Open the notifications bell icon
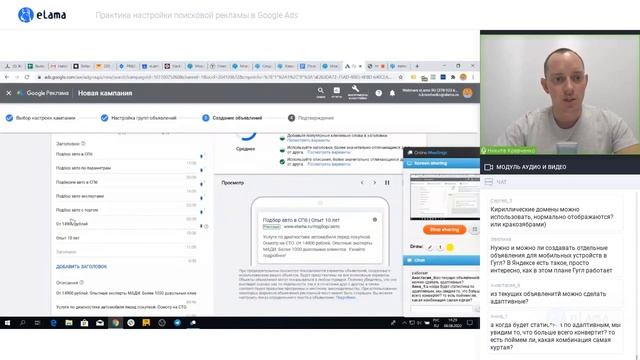The width and height of the screenshot is (640, 360). coord(392,93)
